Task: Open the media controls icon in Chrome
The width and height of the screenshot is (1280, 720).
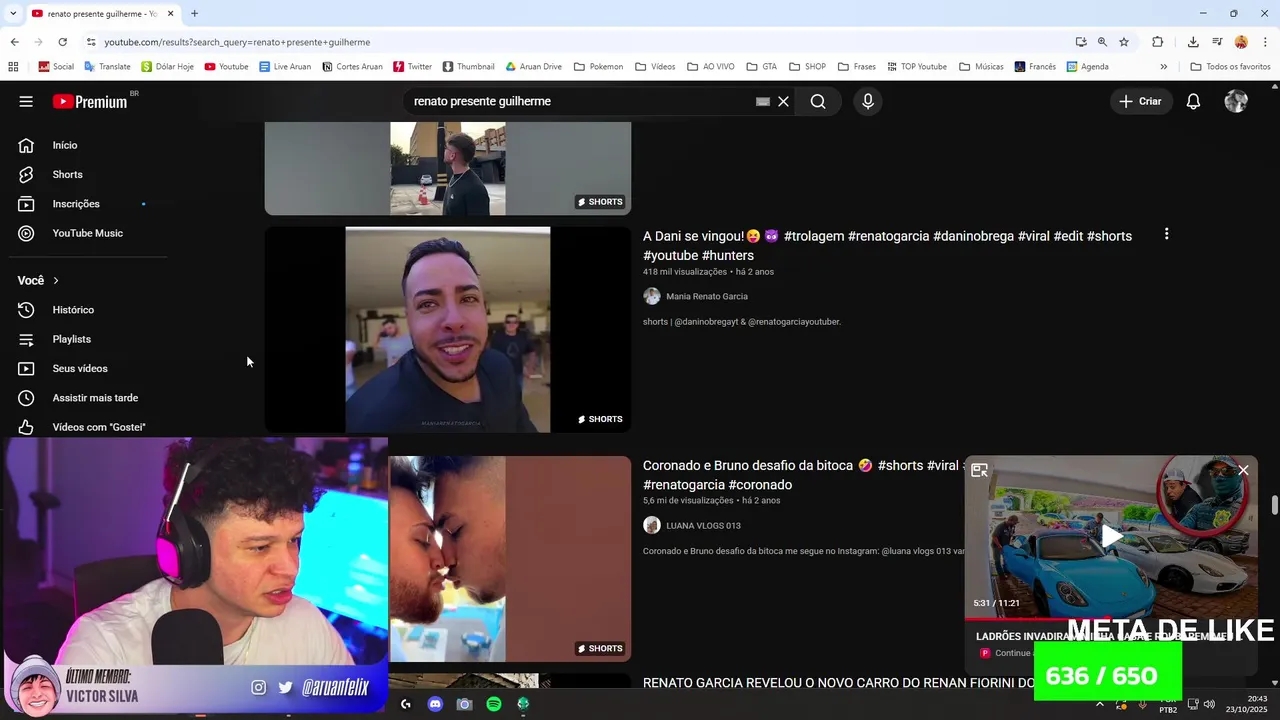Action: click(x=1217, y=42)
